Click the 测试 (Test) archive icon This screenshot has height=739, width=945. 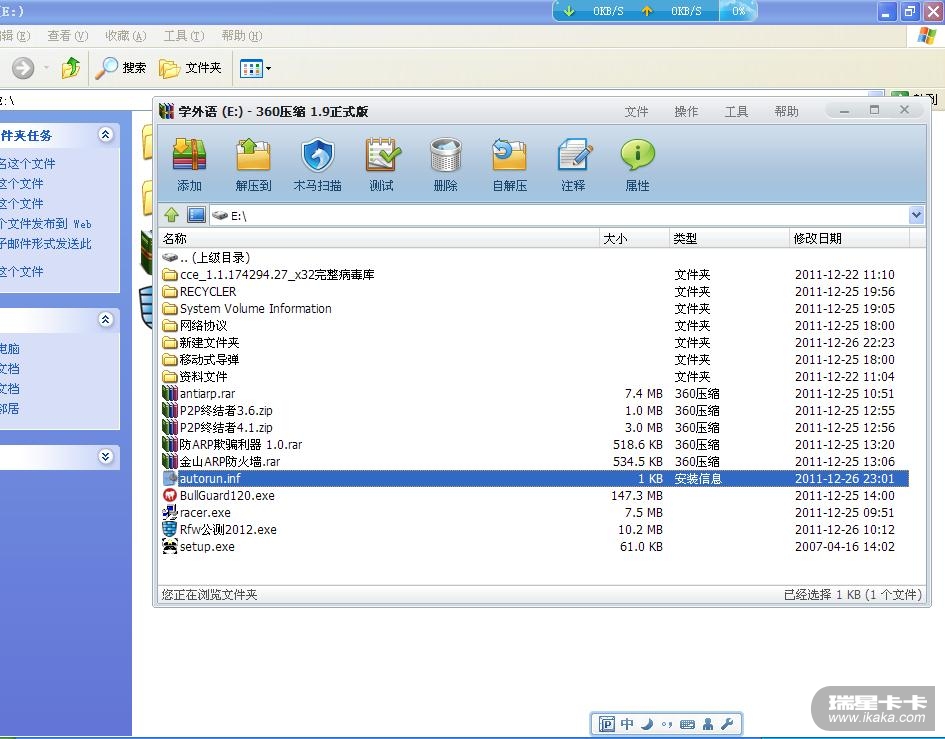pyautogui.click(x=381, y=155)
